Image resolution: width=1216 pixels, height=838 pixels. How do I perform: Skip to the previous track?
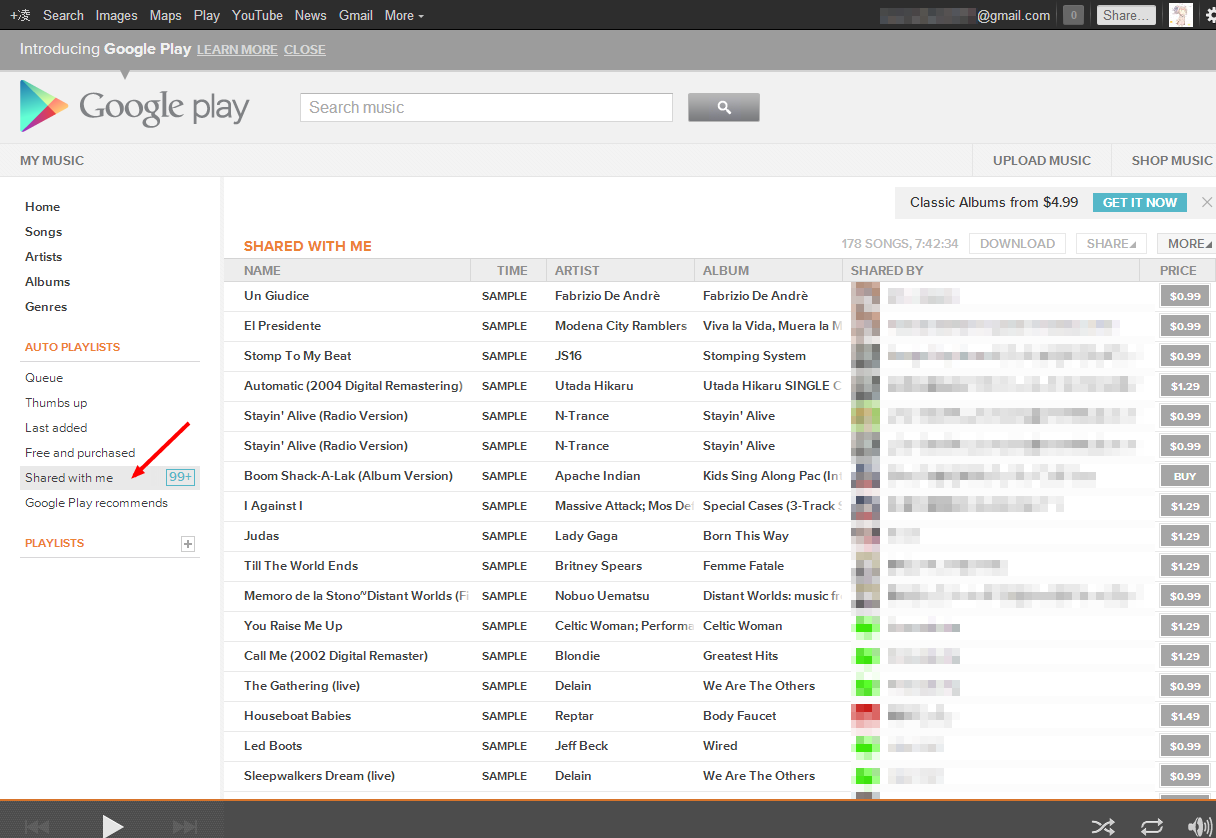click(x=37, y=827)
